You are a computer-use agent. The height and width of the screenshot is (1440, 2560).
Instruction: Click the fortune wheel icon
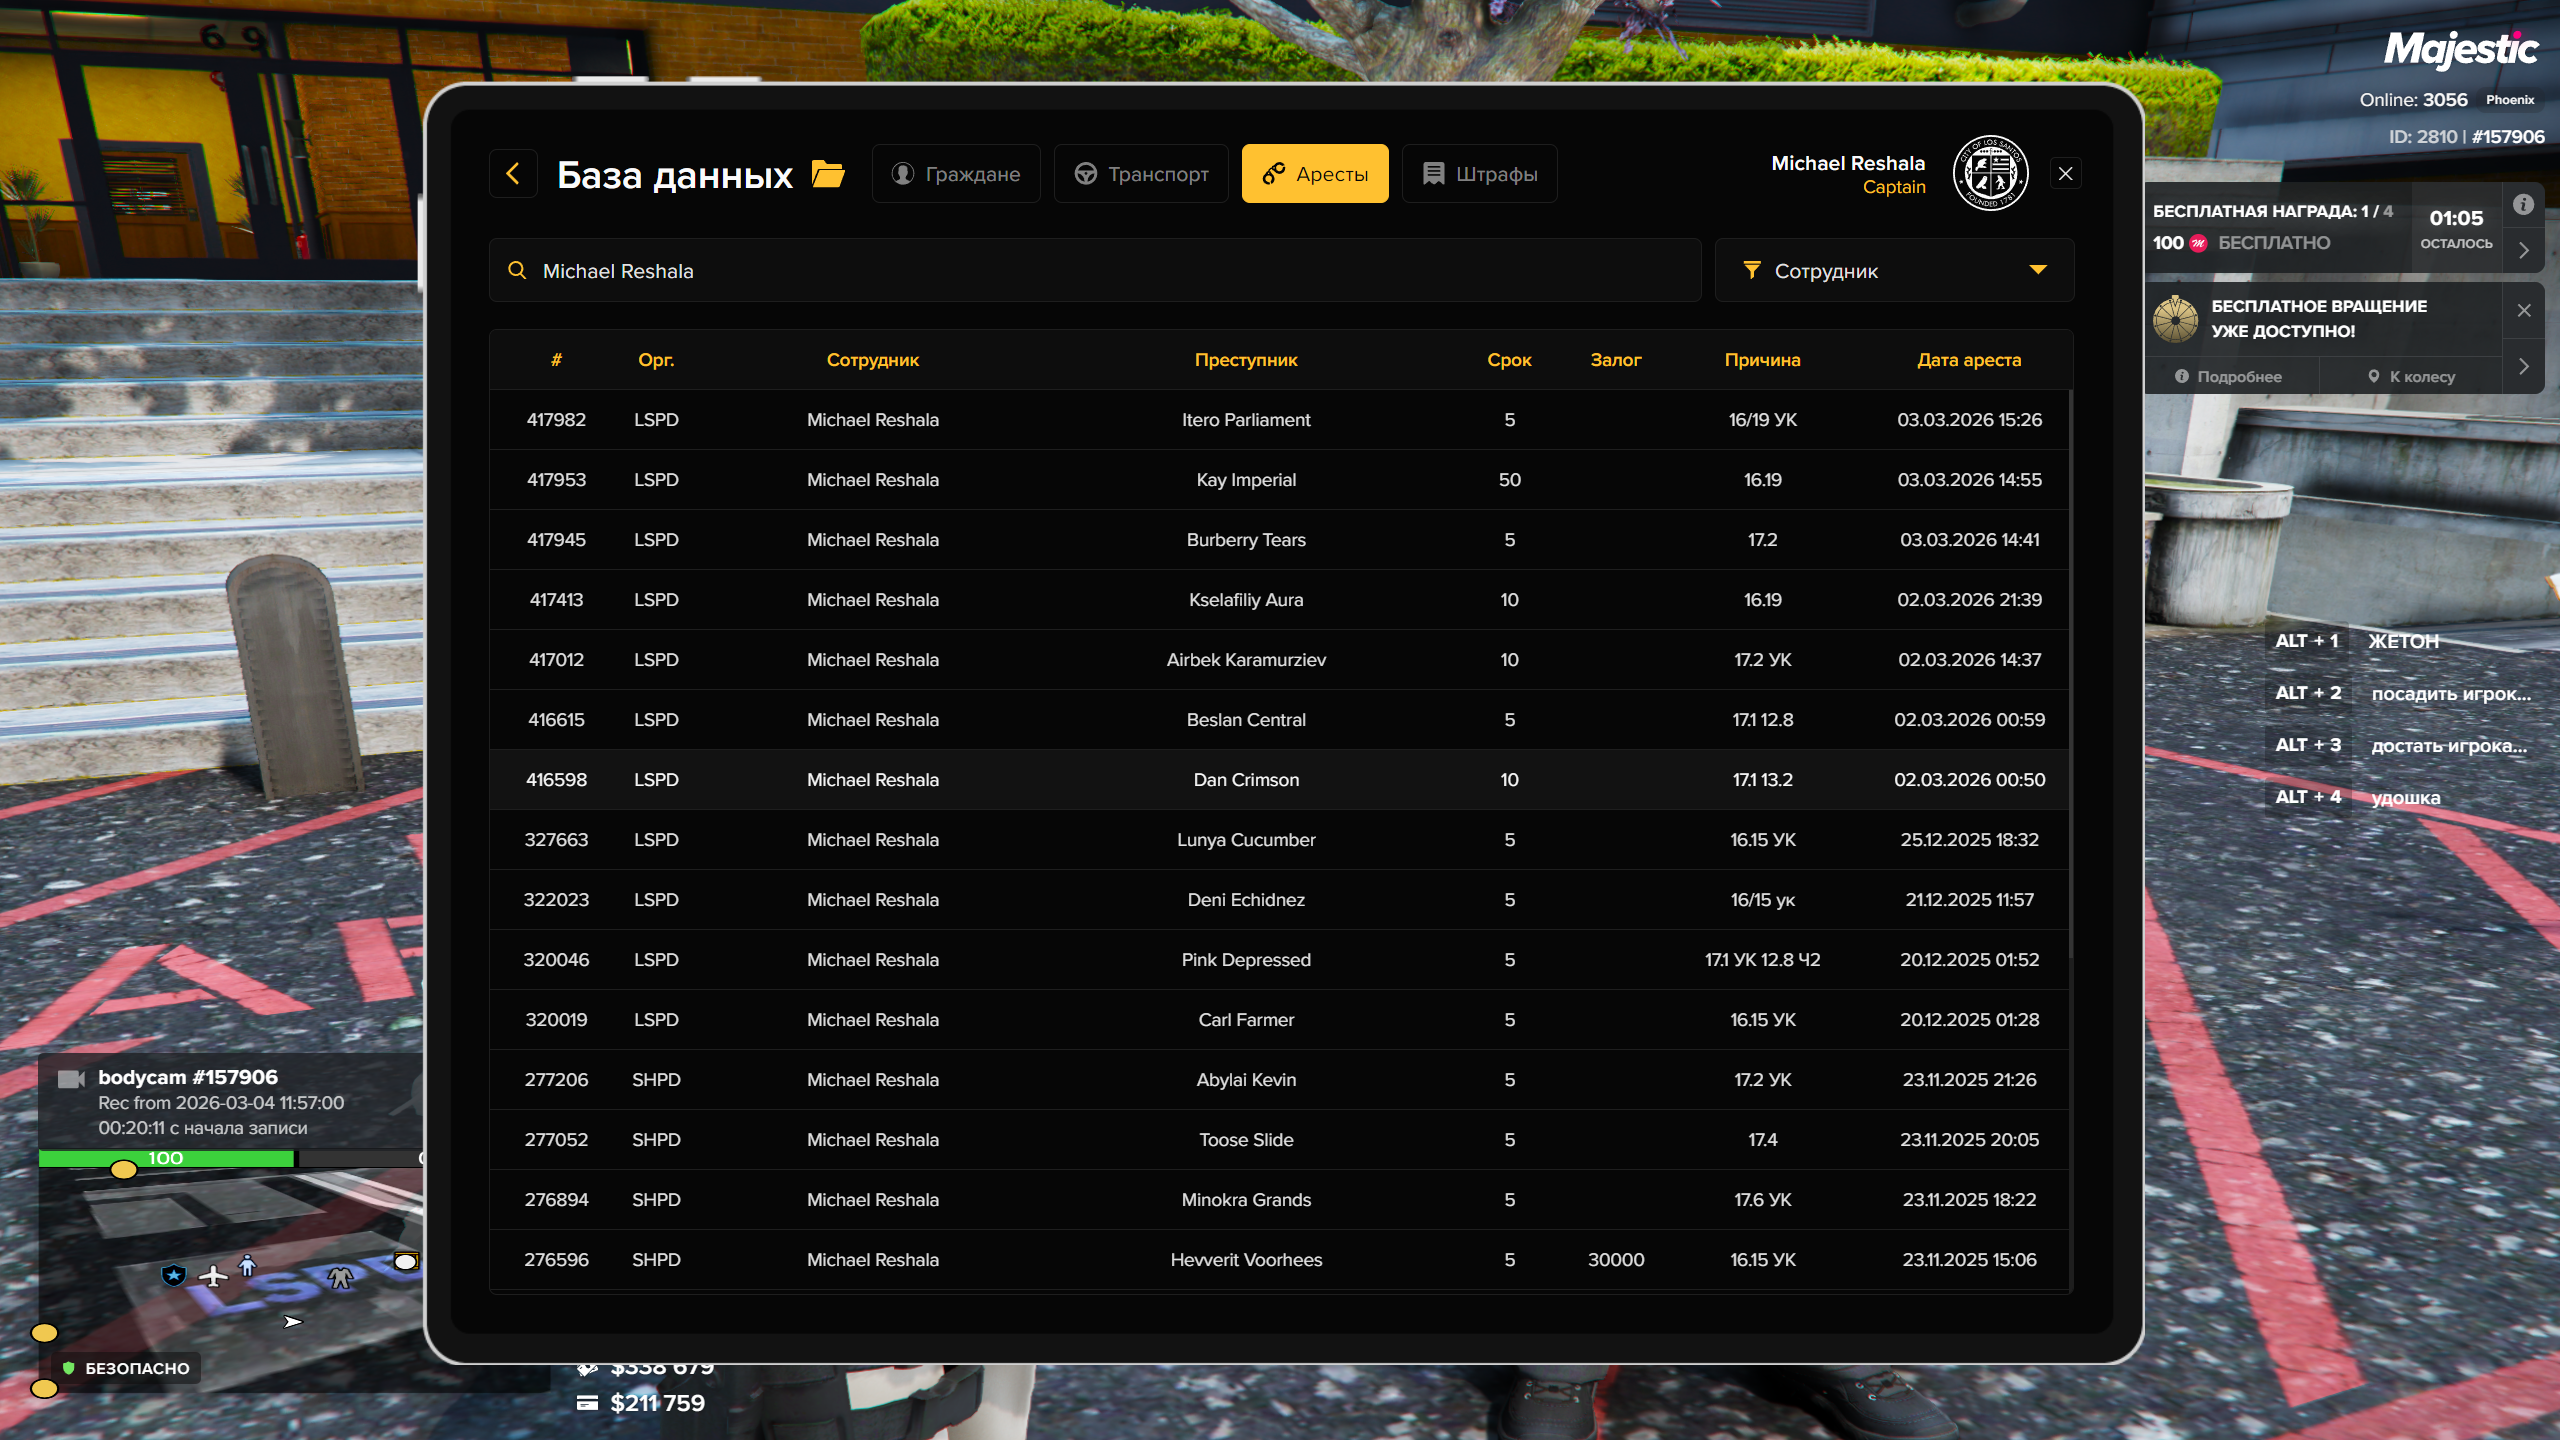2176,319
